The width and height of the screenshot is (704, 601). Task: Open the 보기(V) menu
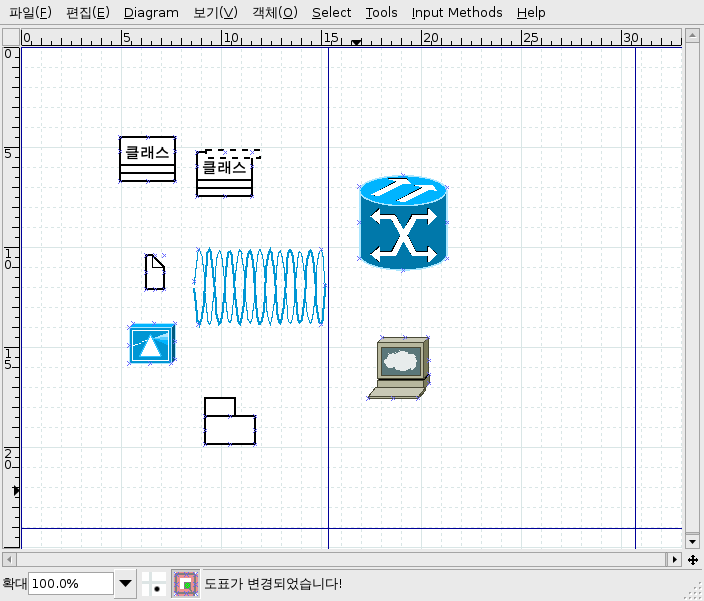216,13
